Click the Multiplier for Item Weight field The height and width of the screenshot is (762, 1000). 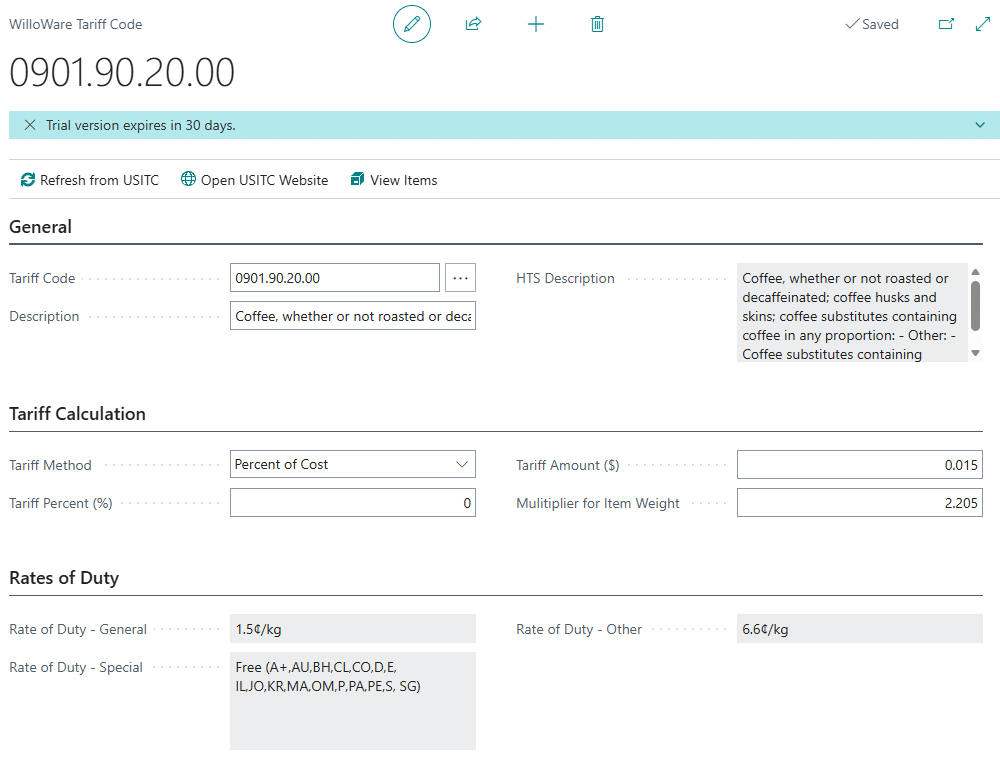[859, 503]
